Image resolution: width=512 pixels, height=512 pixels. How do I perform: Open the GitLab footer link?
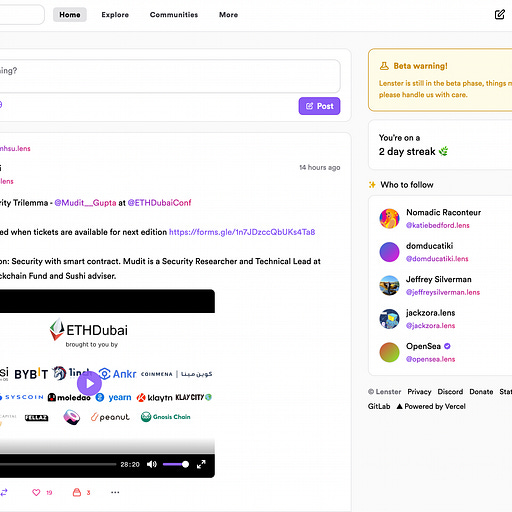pyautogui.click(x=379, y=406)
